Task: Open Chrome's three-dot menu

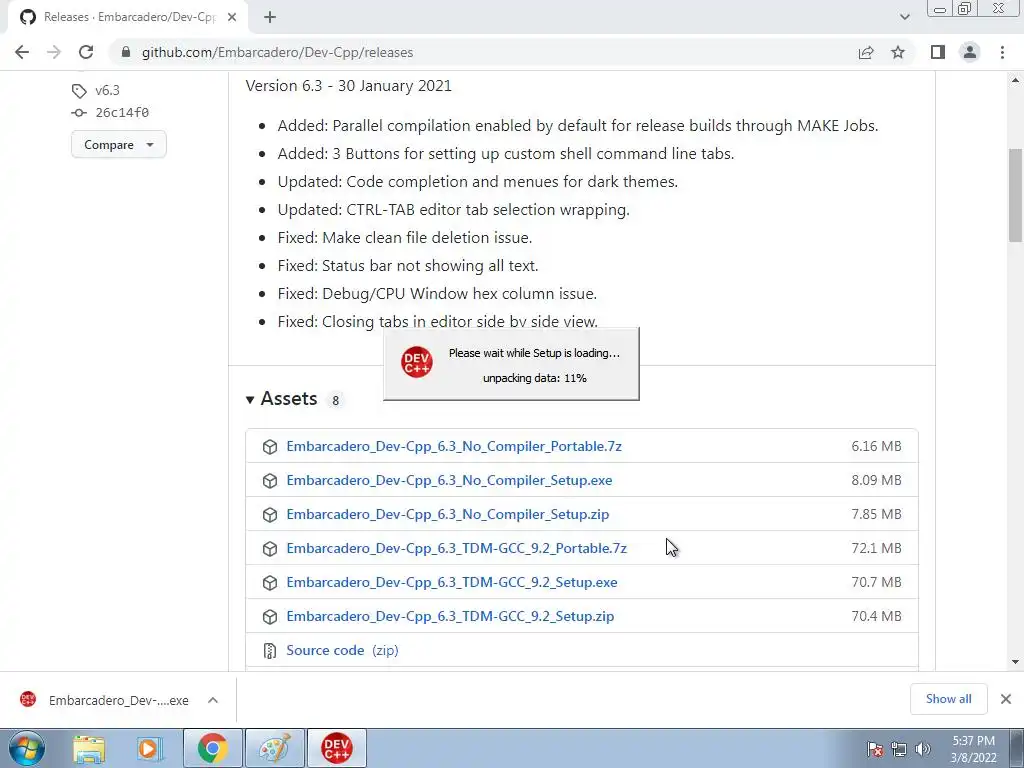Action: 1002,52
